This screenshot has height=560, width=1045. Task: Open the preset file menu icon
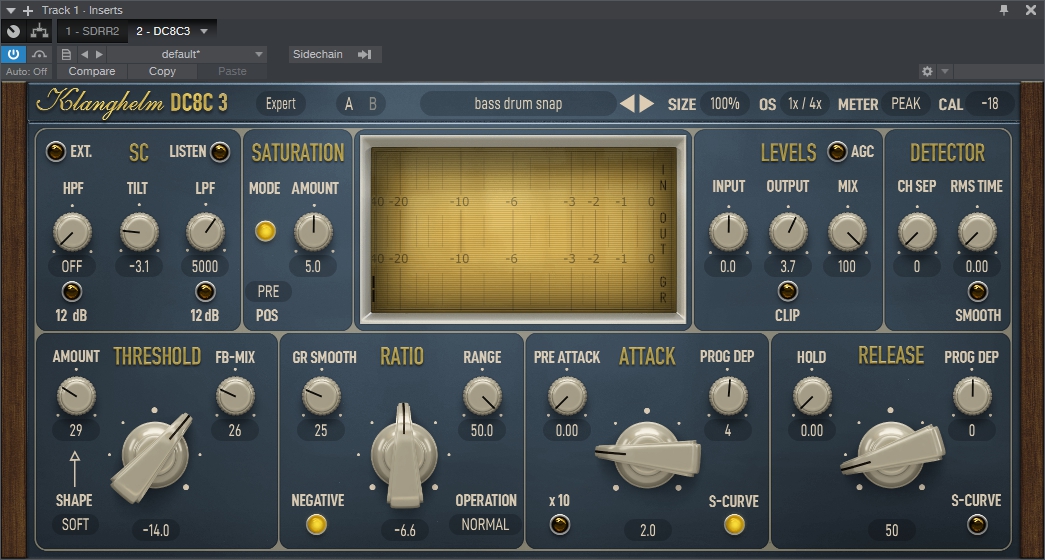pyautogui.click(x=66, y=54)
